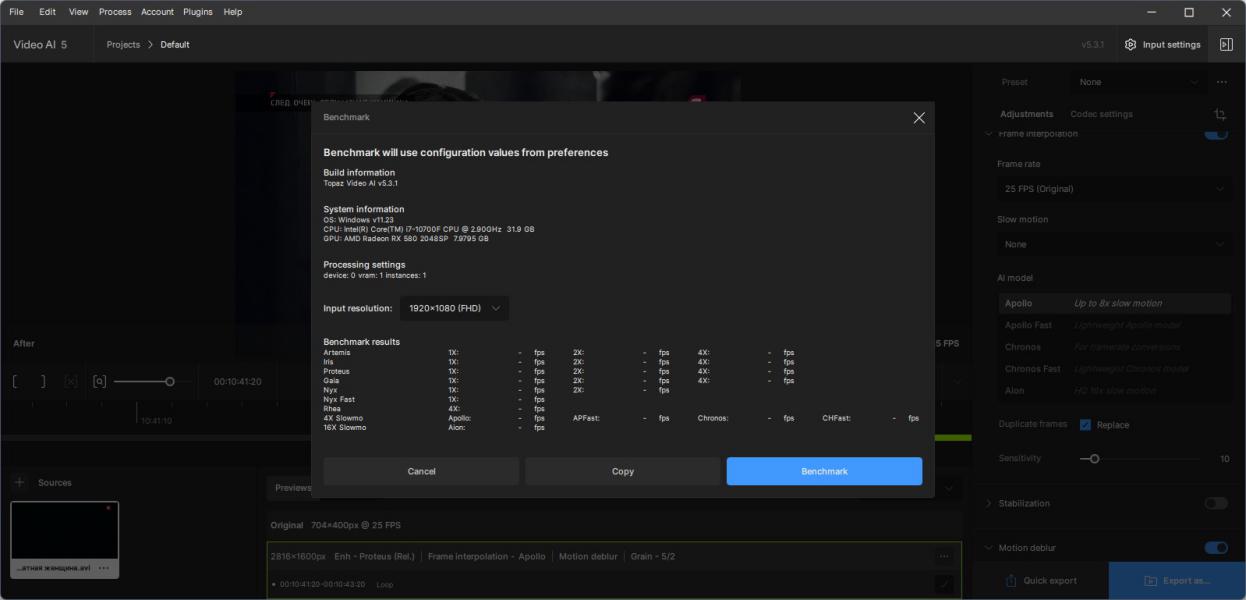Set the trim end bracket
The image size is (1246, 600).
43,381
